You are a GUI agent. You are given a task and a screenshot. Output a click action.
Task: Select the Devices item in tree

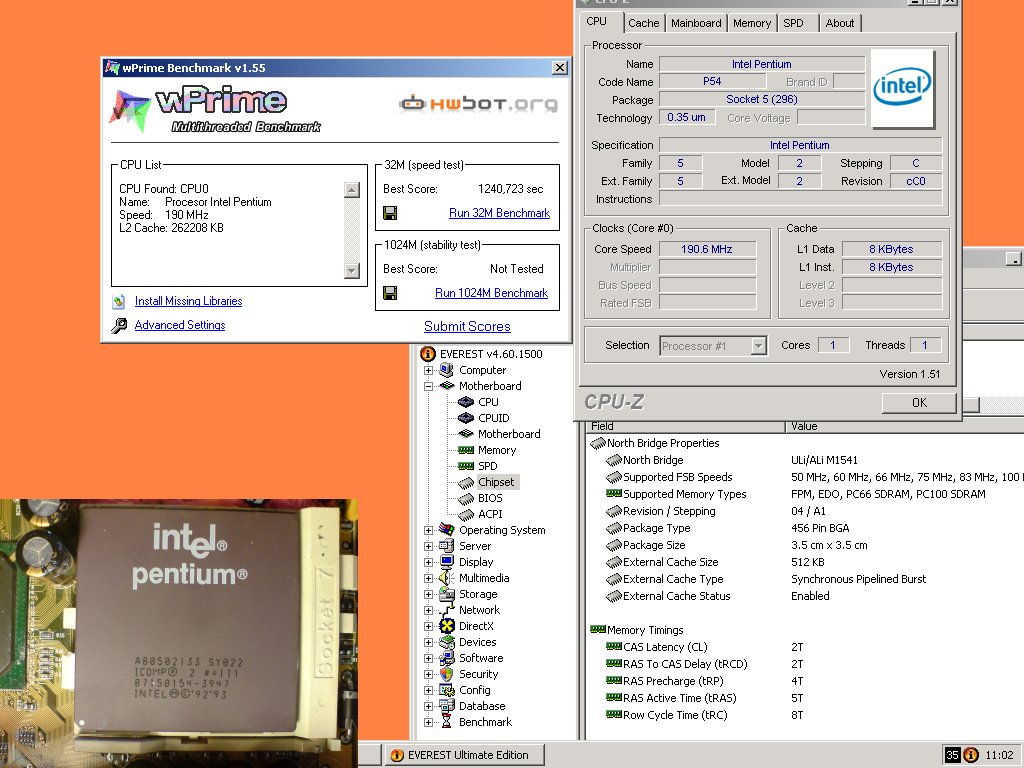(x=477, y=642)
